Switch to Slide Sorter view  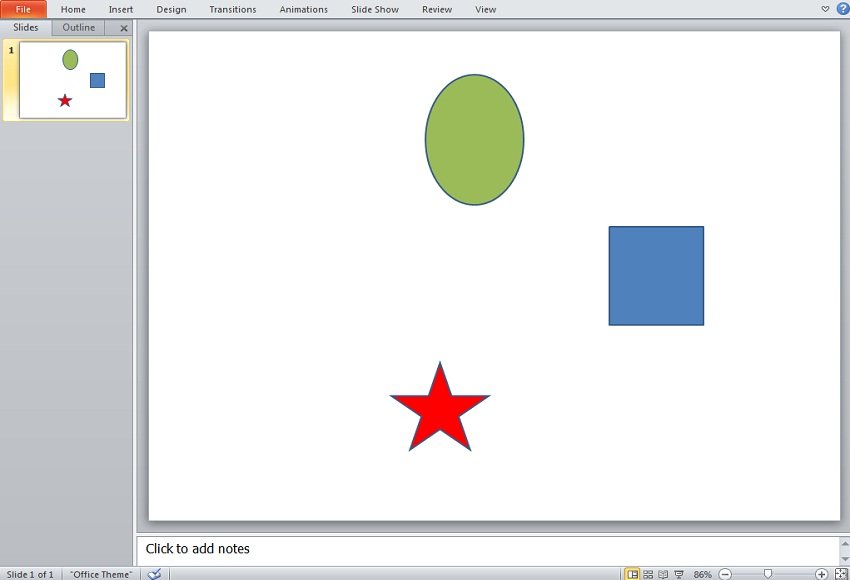click(x=647, y=574)
